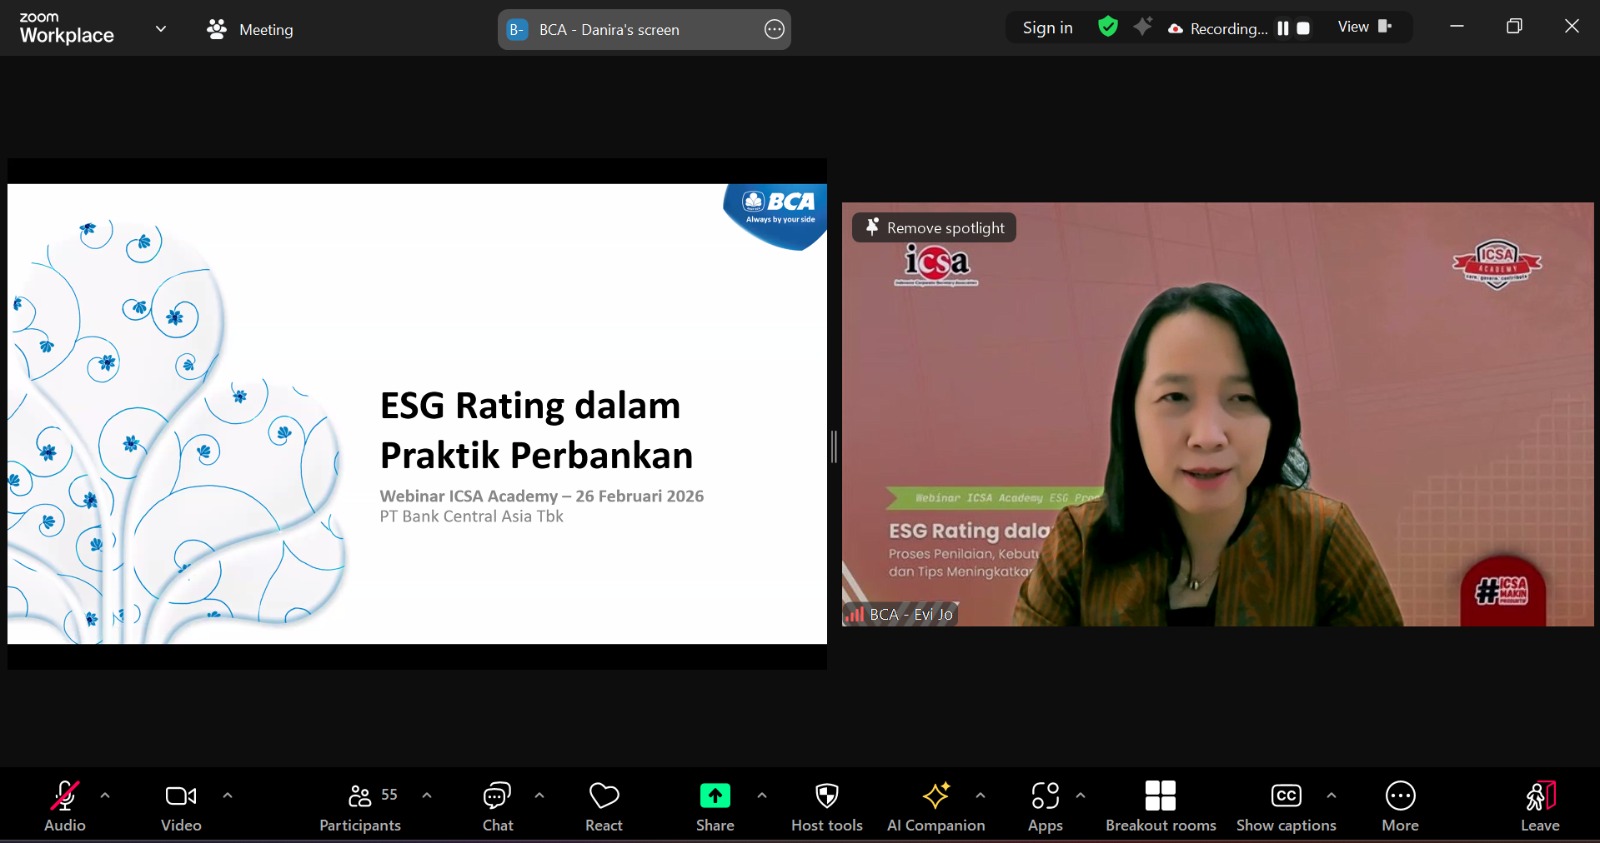The height and width of the screenshot is (843, 1600).
Task: Click the Sign in button
Action: point(1047,28)
